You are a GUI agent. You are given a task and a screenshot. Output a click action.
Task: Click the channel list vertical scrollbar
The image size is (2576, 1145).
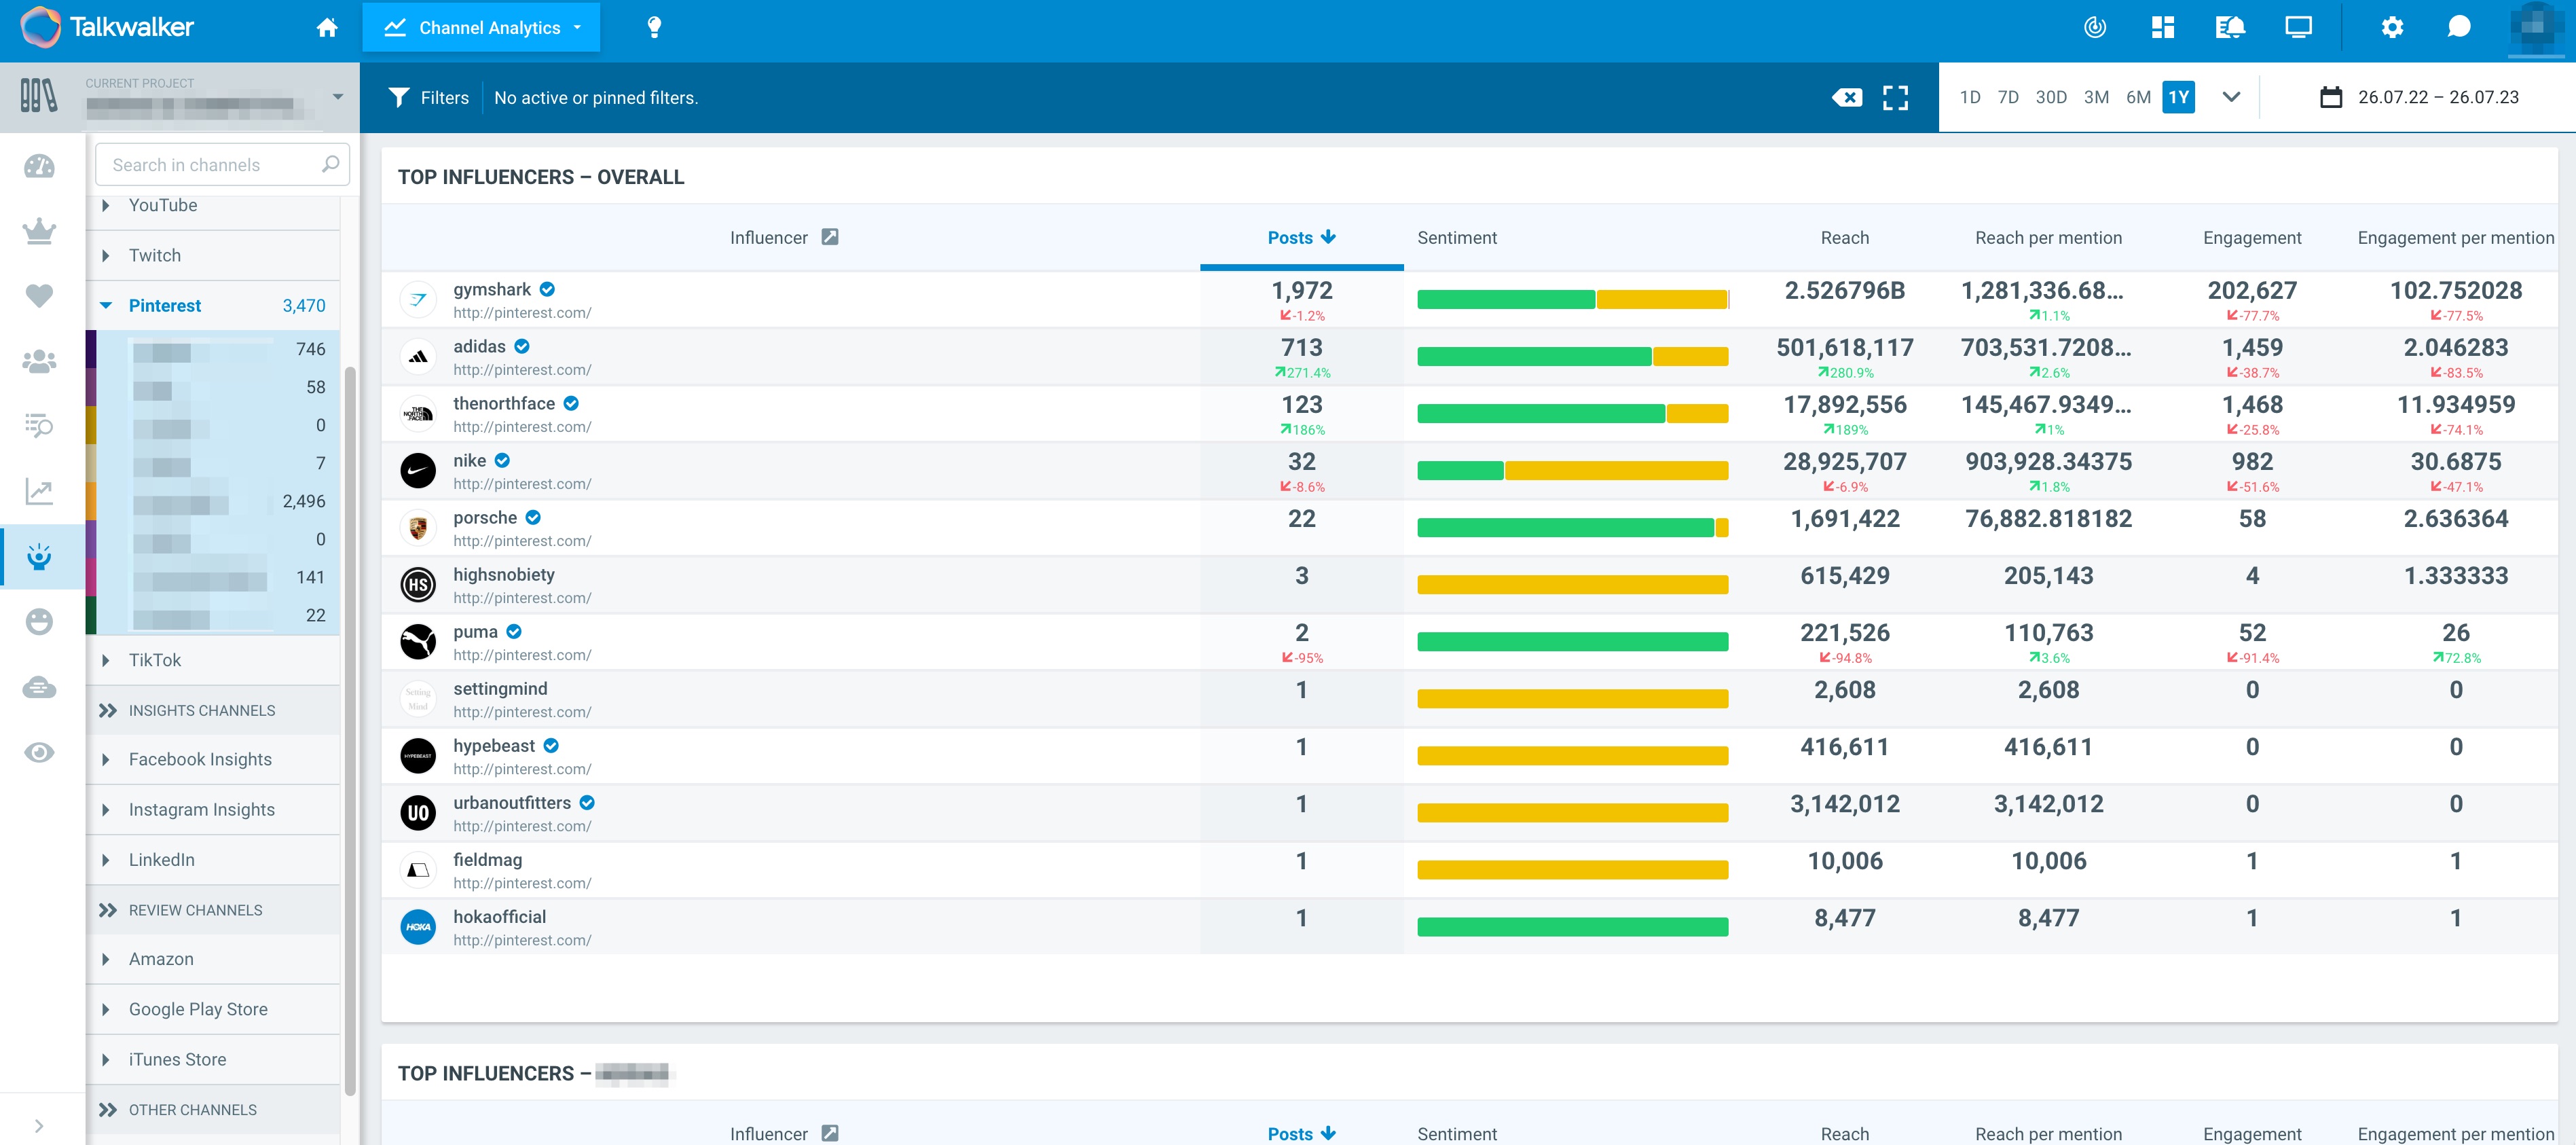[x=350, y=730]
